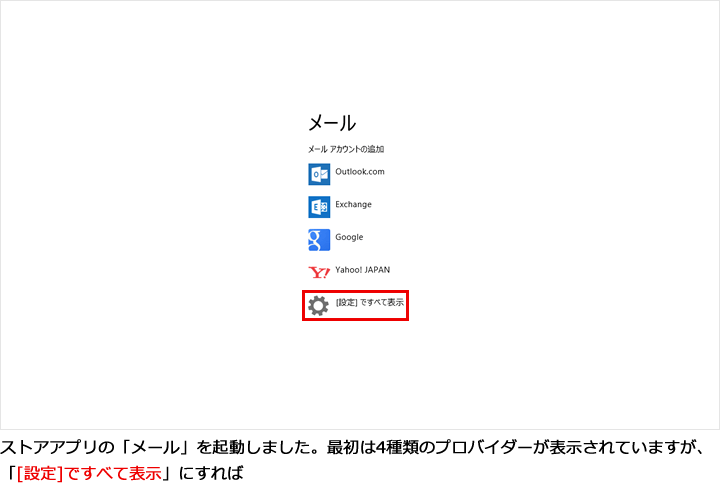Pick the Google account label
Screen dimensions: 720x483
click(349, 237)
